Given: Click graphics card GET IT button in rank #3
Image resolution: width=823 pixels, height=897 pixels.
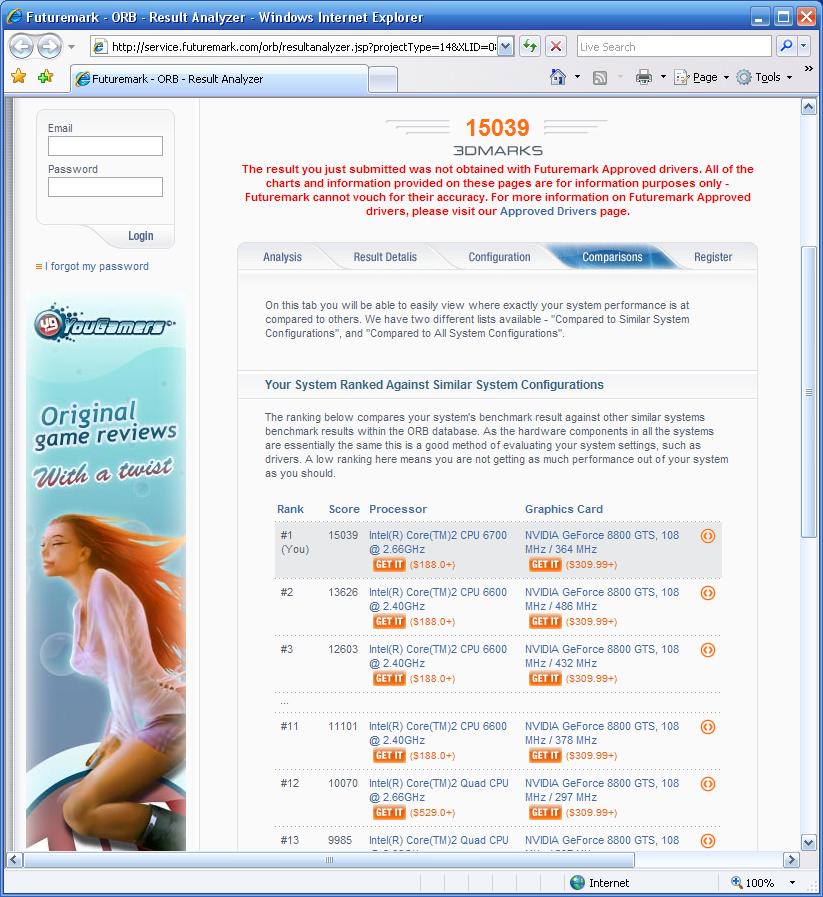Looking at the screenshot, I should (x=545, y=679).
